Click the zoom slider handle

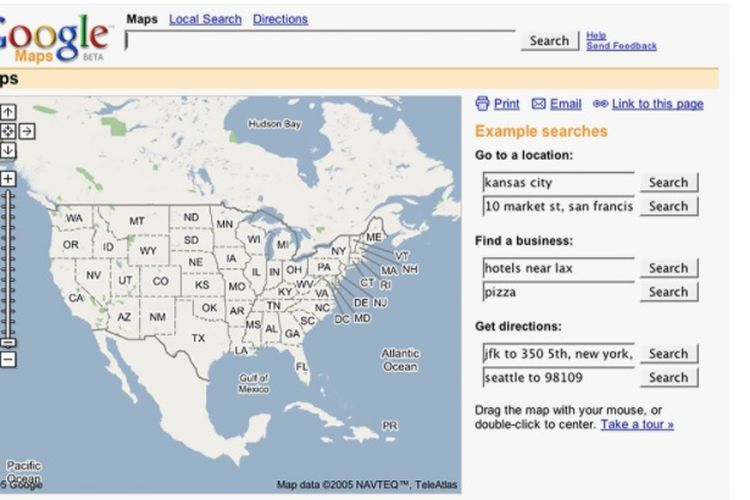tap(8, 343)
